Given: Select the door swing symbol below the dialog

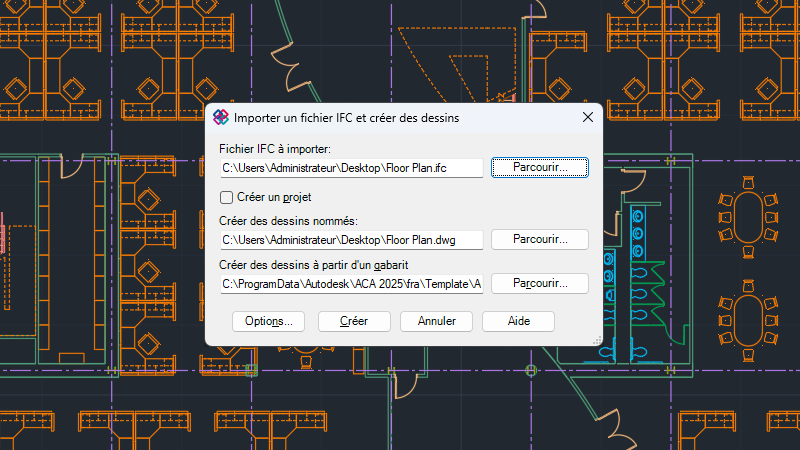Looking at the screenshot, I should 406,385.
